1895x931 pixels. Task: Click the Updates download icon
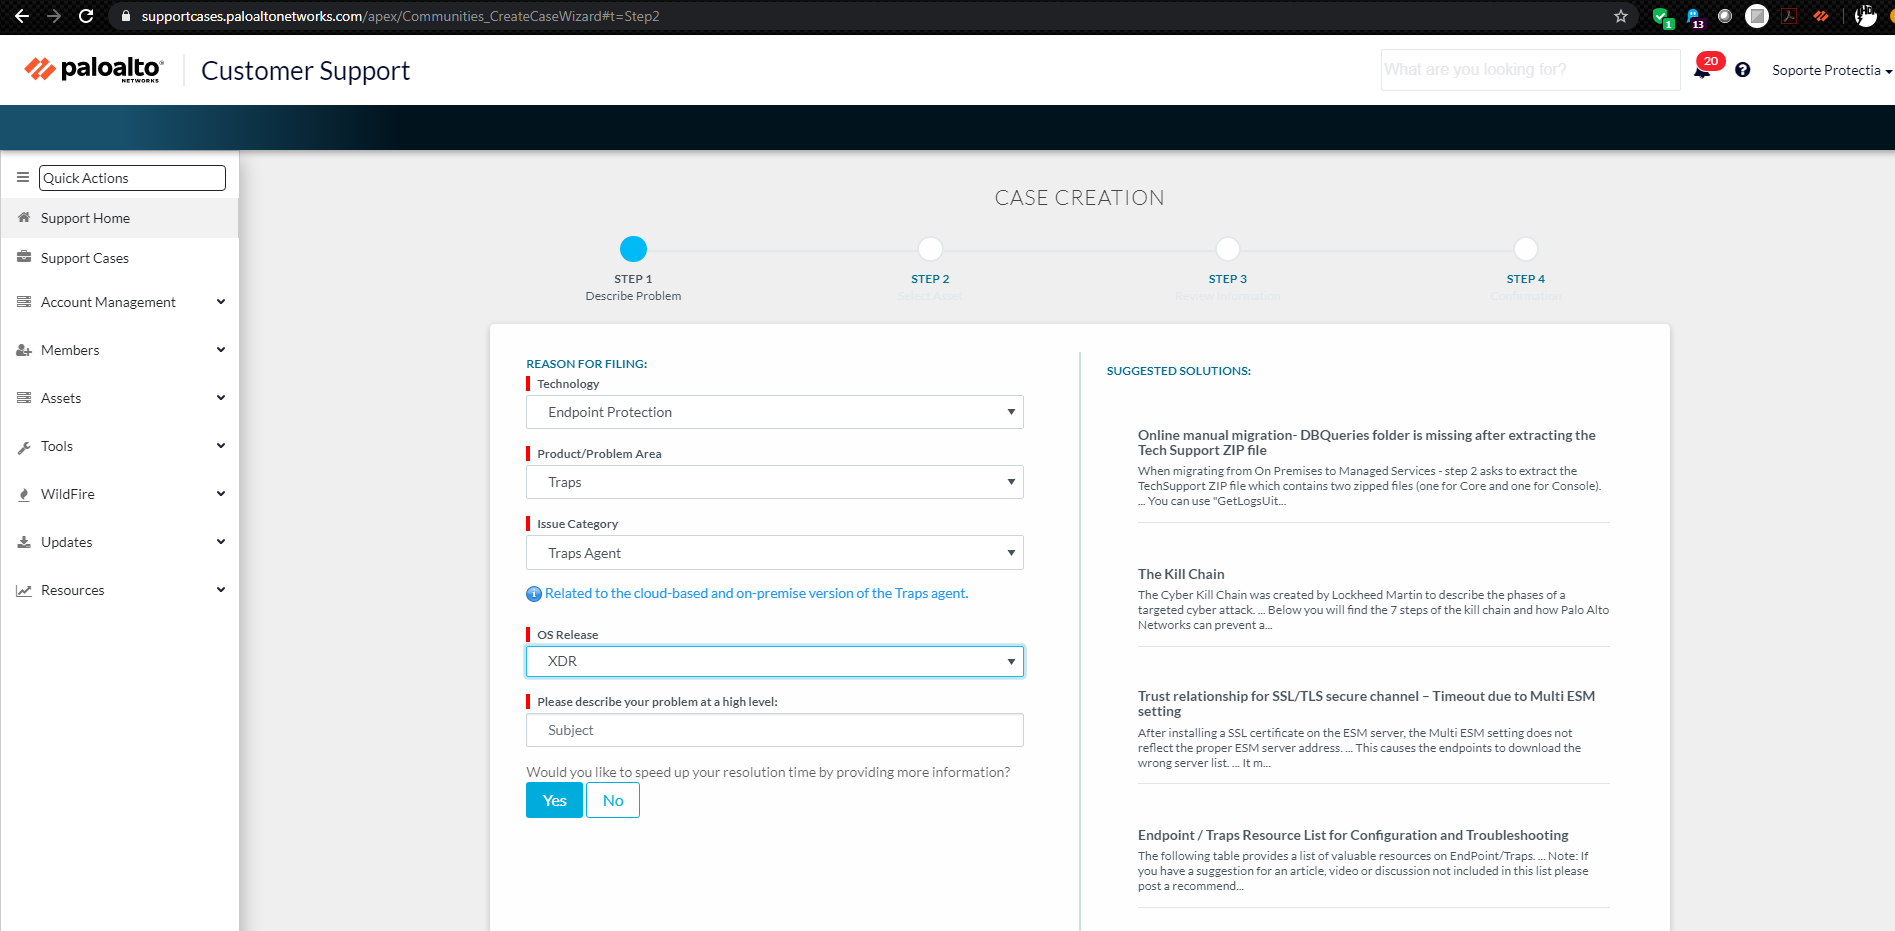tap(24, 542)
